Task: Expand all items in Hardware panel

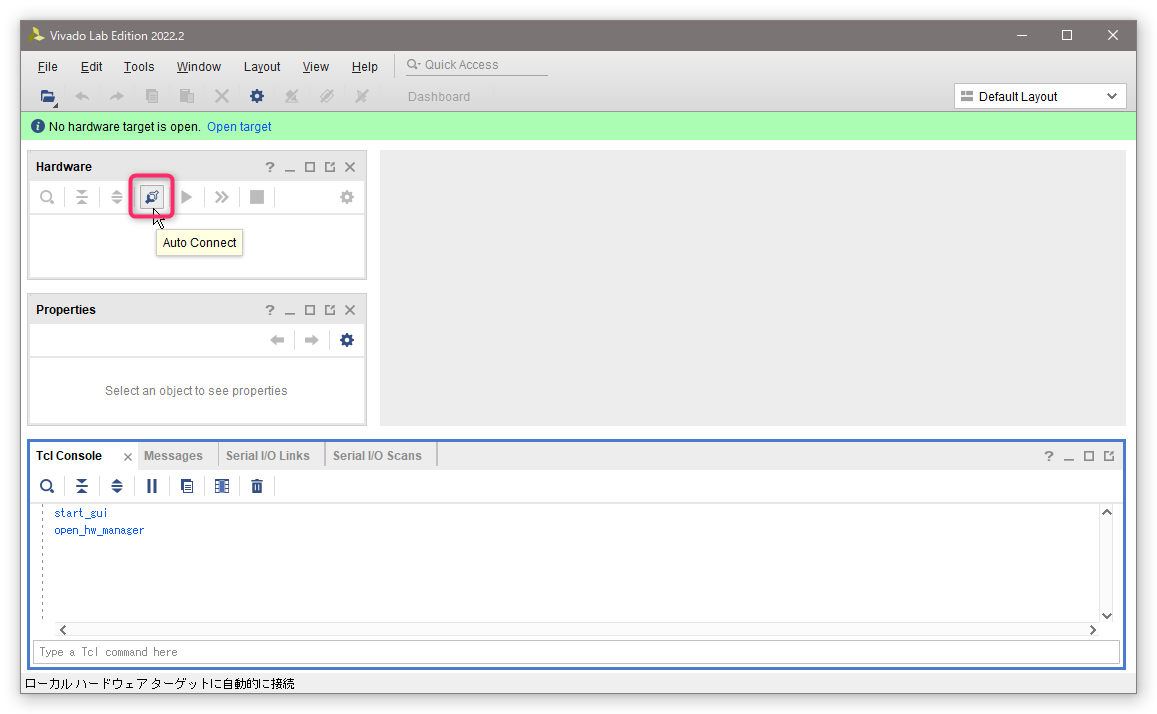Action: 117,197
